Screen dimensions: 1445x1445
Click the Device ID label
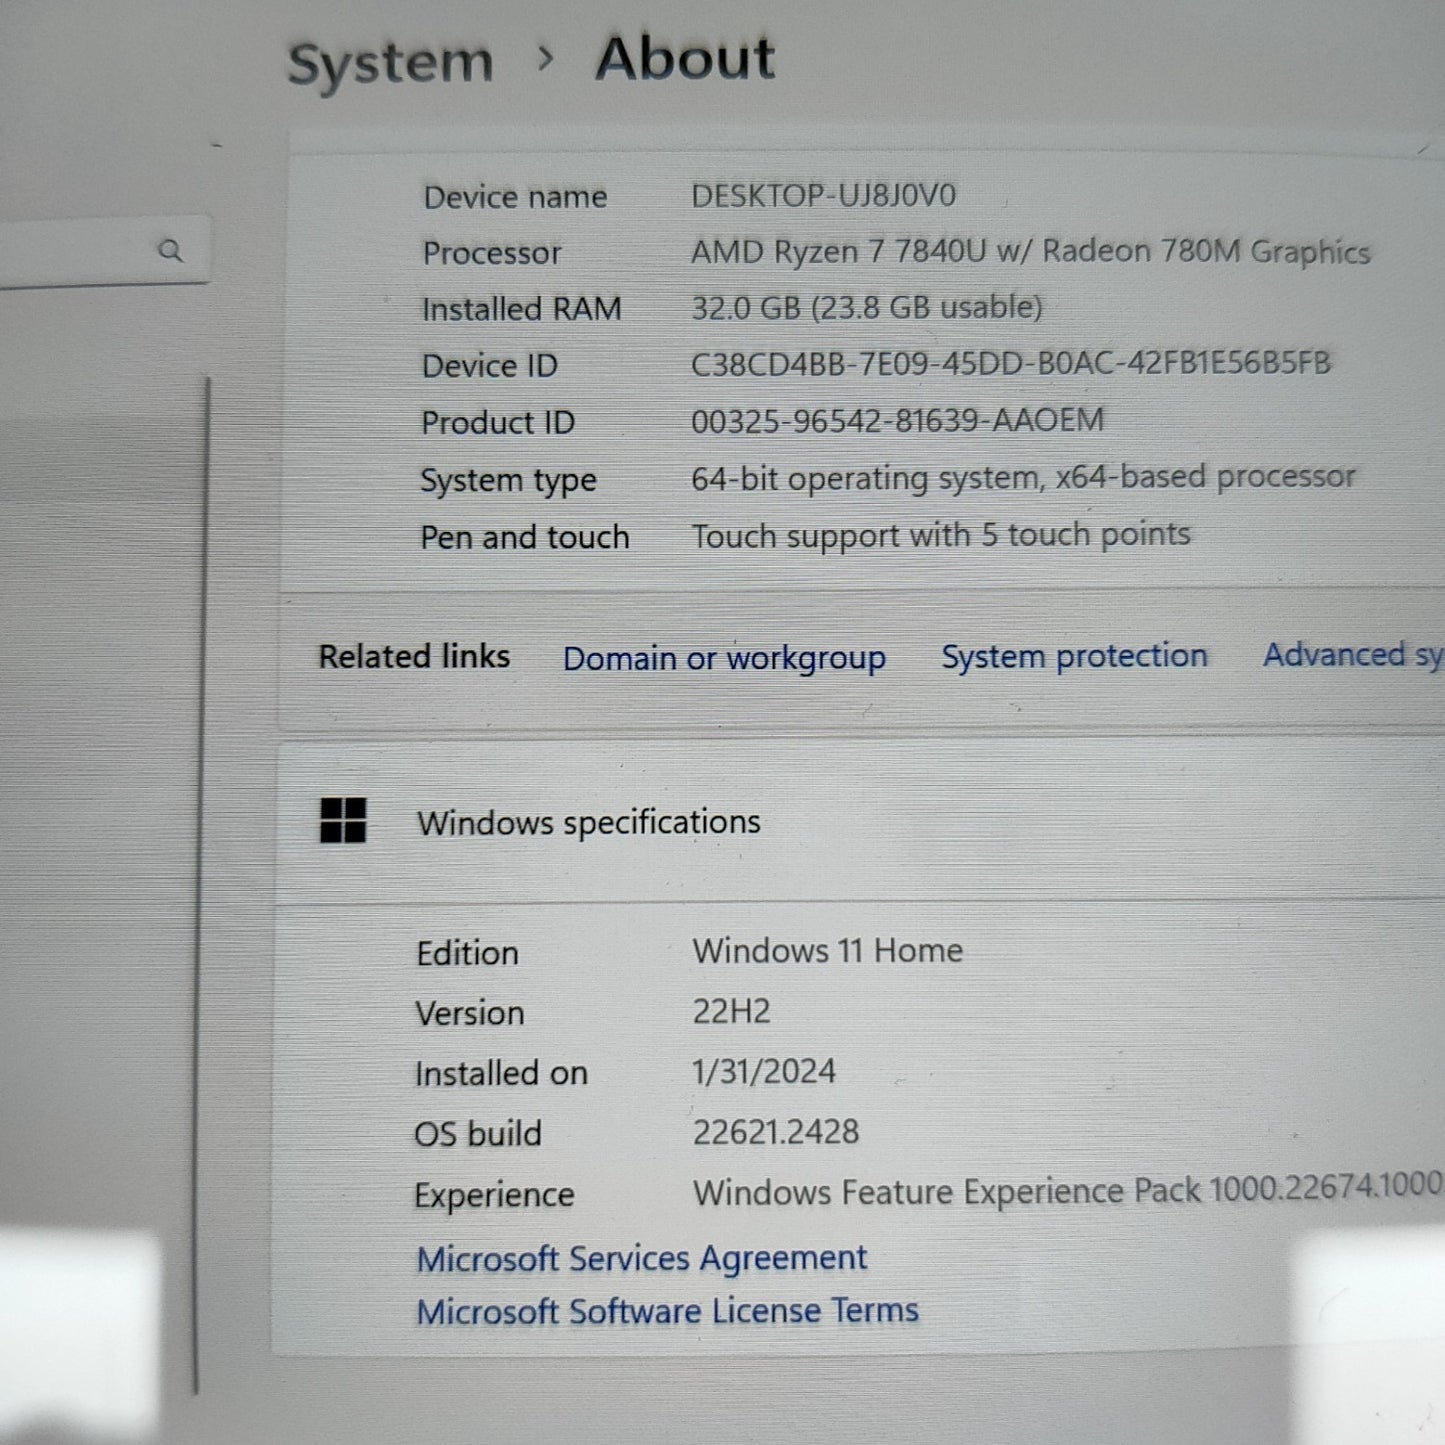[x=489, y=366]
